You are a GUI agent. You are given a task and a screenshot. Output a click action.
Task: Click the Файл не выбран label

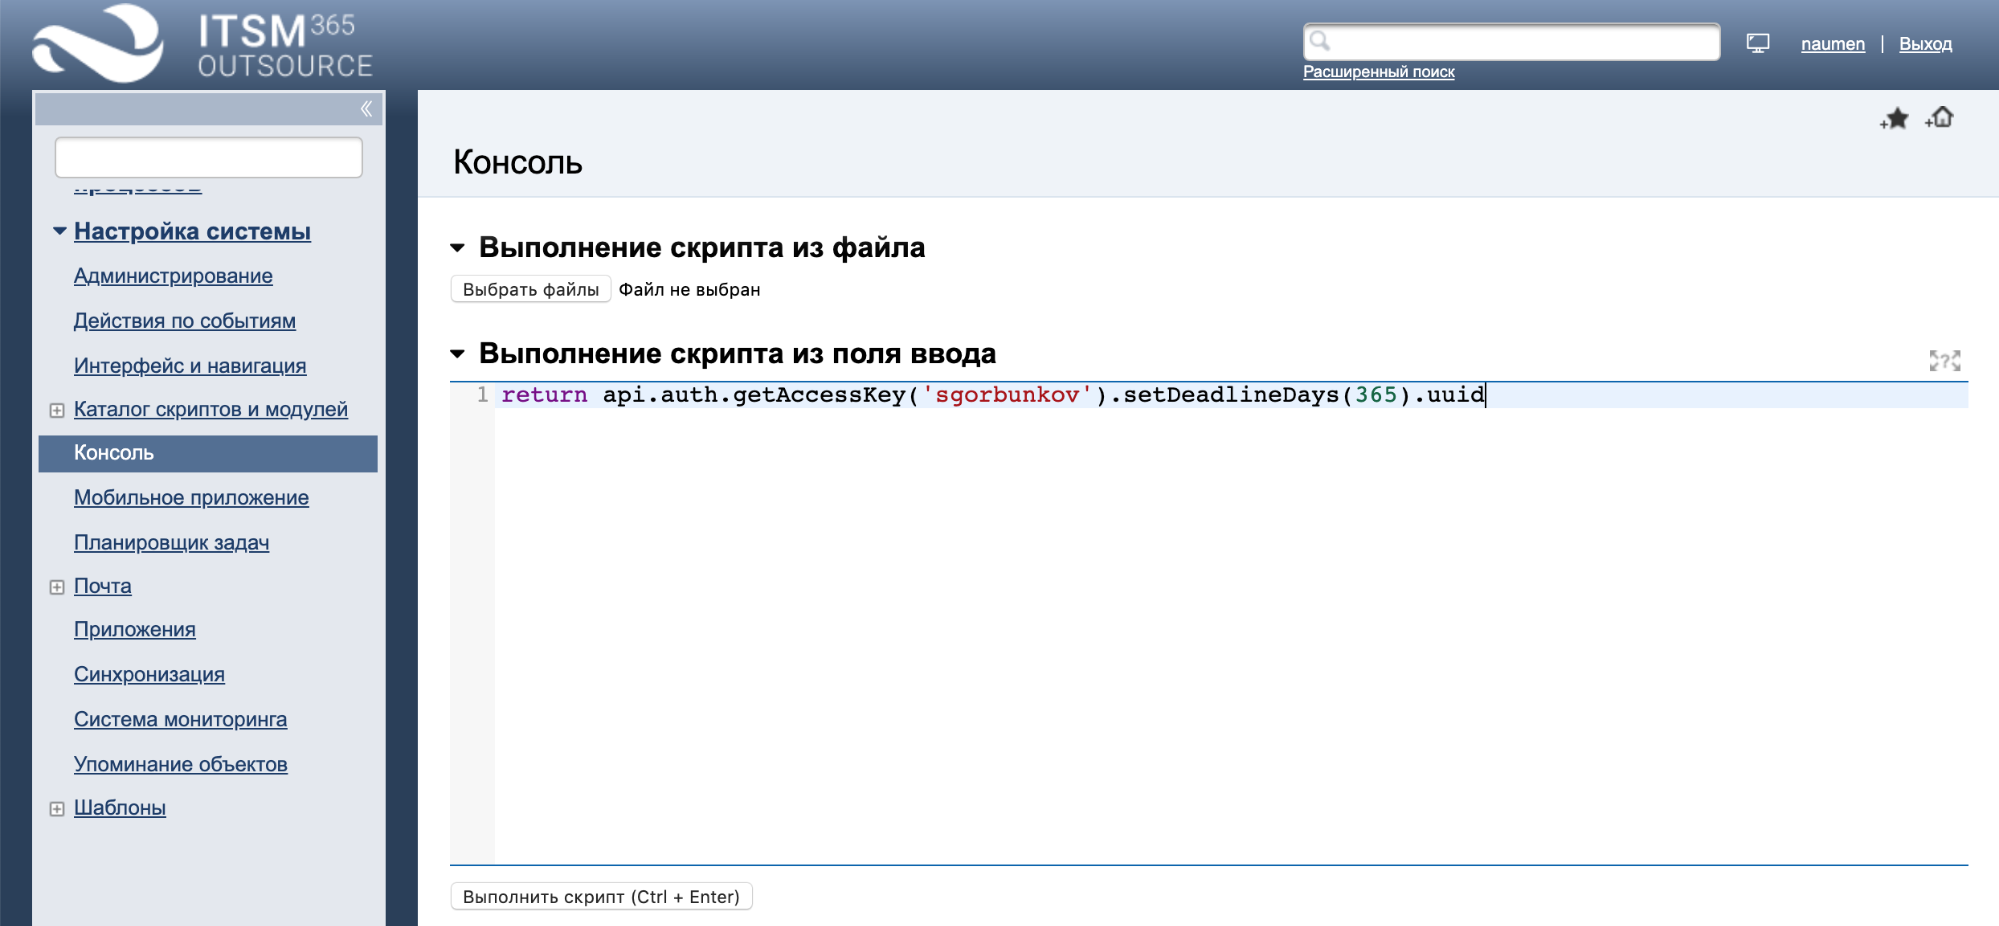689,290
